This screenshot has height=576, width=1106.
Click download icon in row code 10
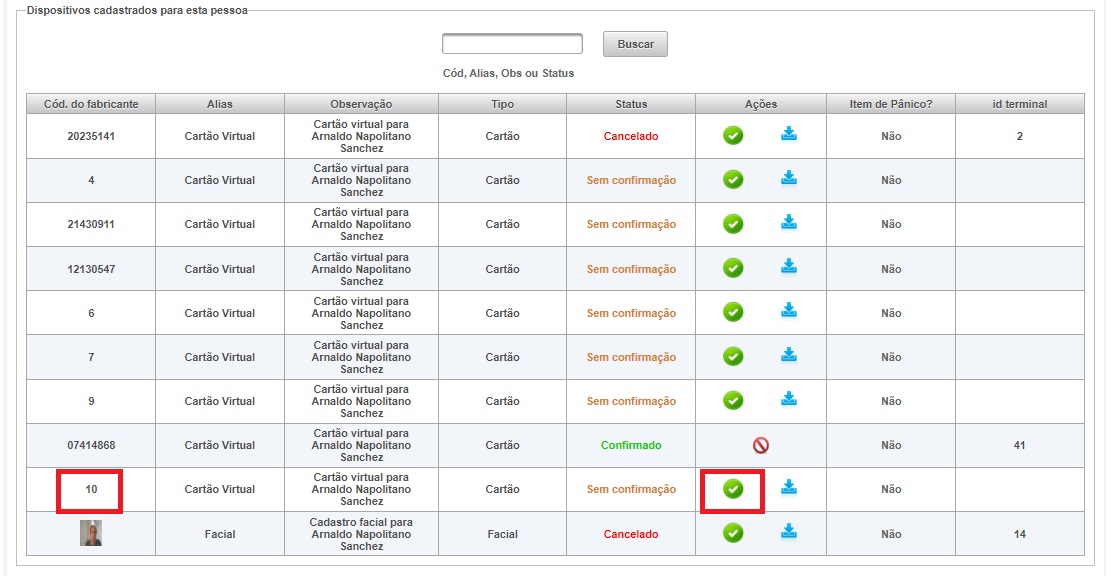789,487
